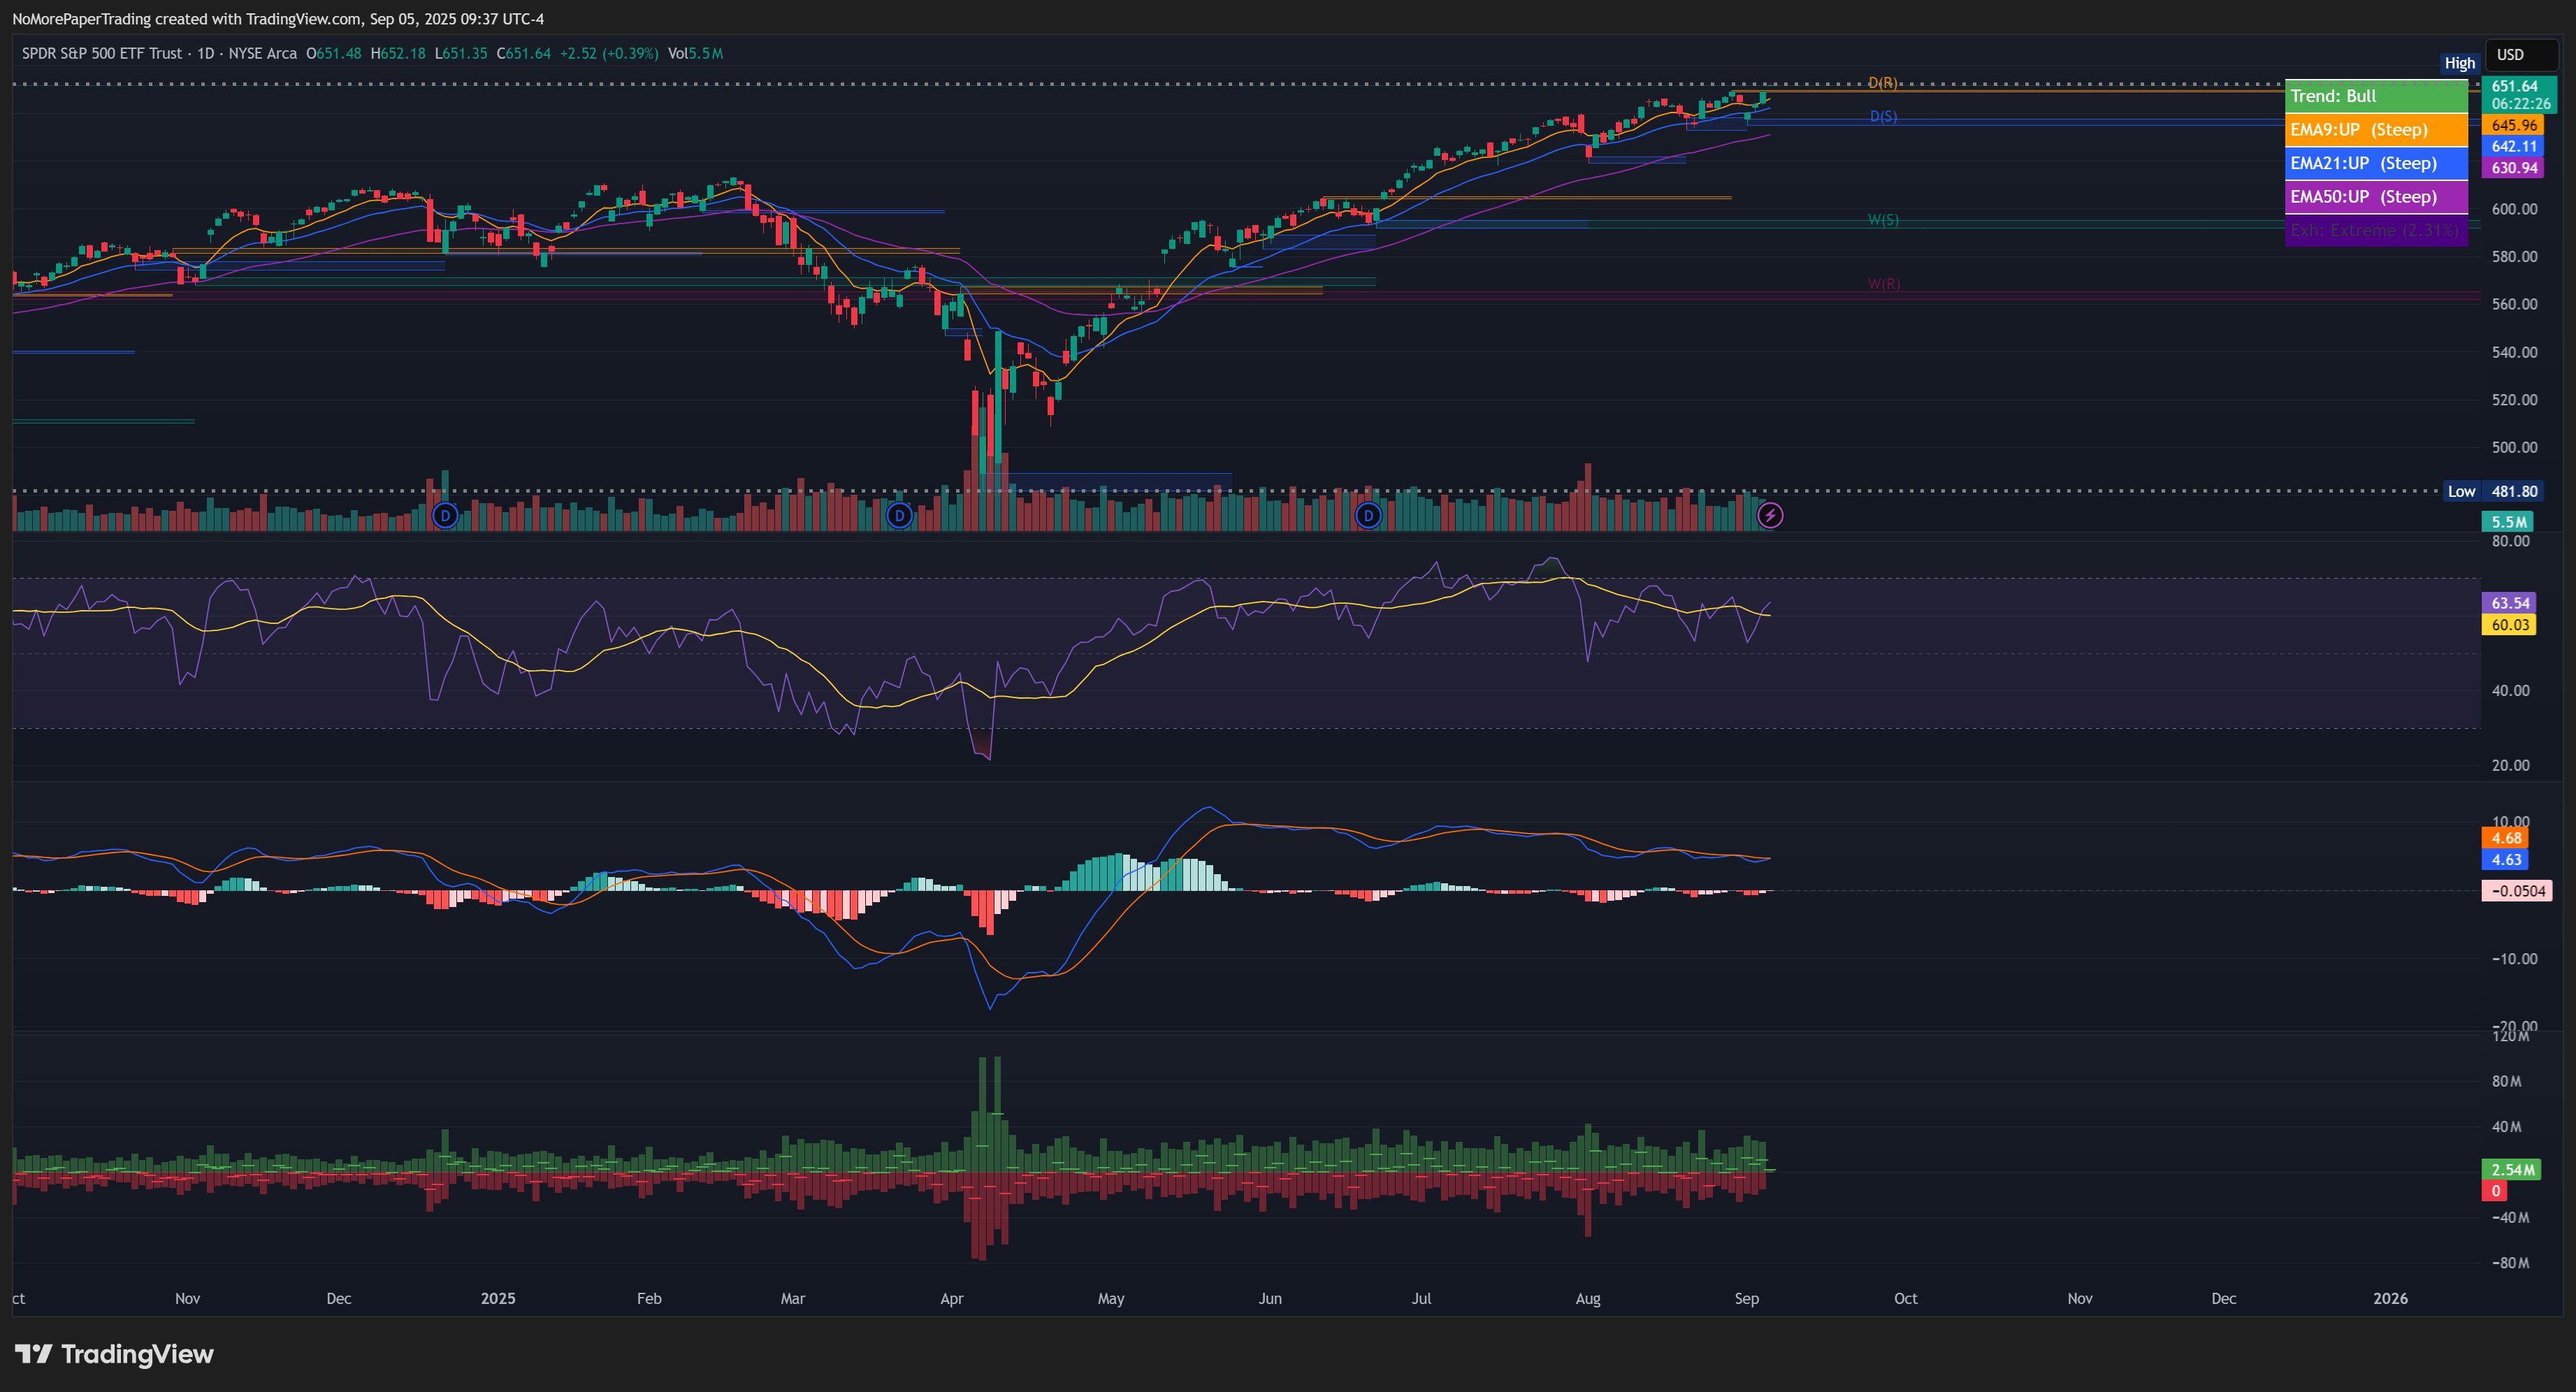Screen dimensions: 2576x1392
Task: Click the EMA9:UP (Steep) row
Action: (2376, 130)
